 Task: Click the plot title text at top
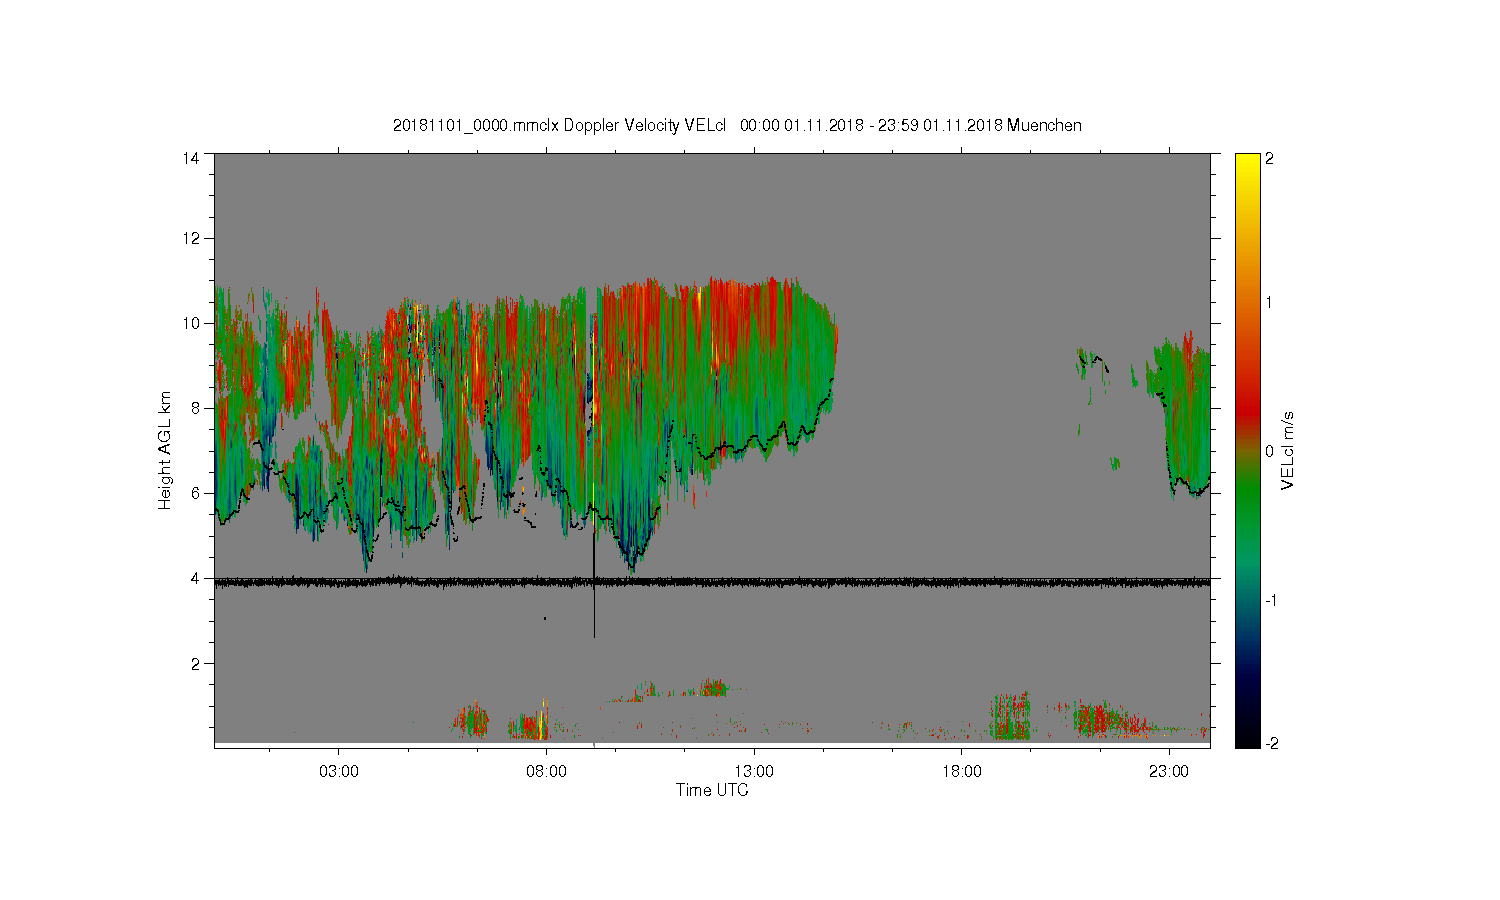pyautogui.click(x=737, y=126)
